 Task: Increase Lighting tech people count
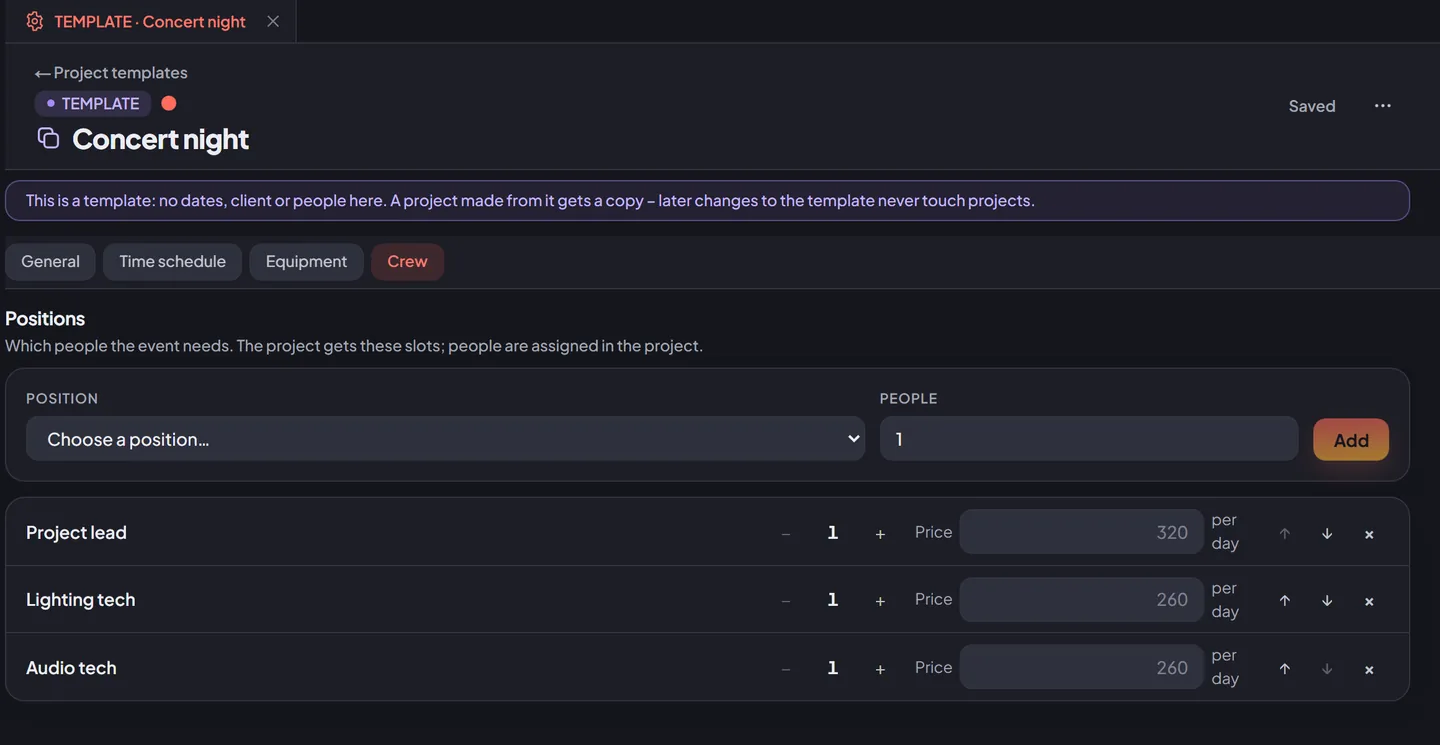coord(880,601)
